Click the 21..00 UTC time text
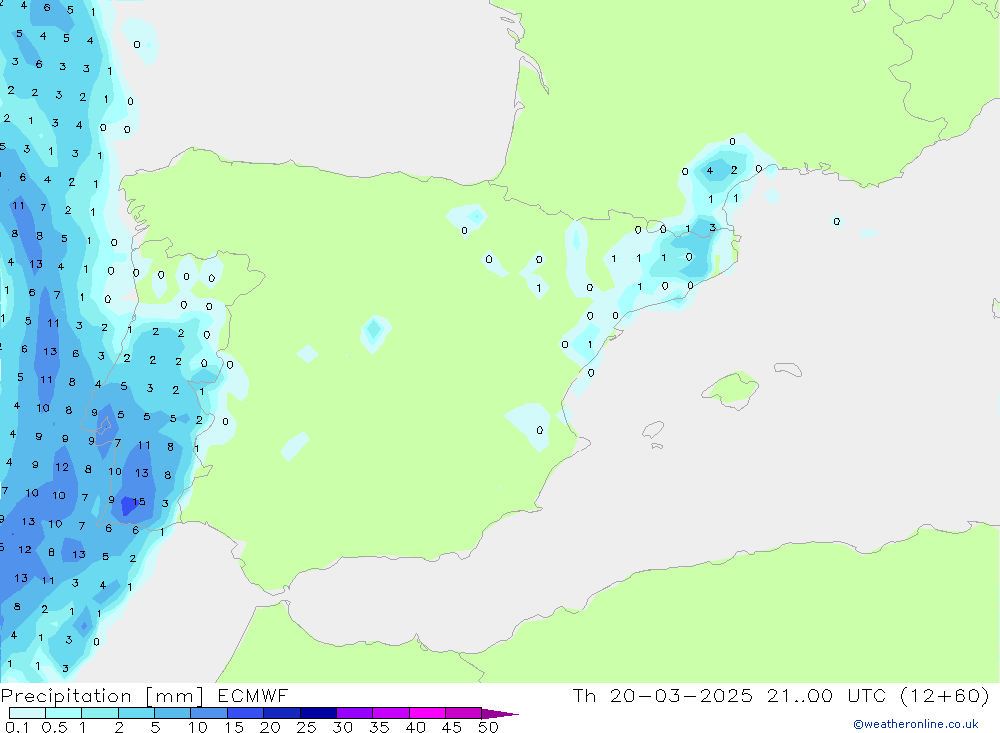Image resolution: width=1000 pixels, height=733 pixels. (827, 696)
